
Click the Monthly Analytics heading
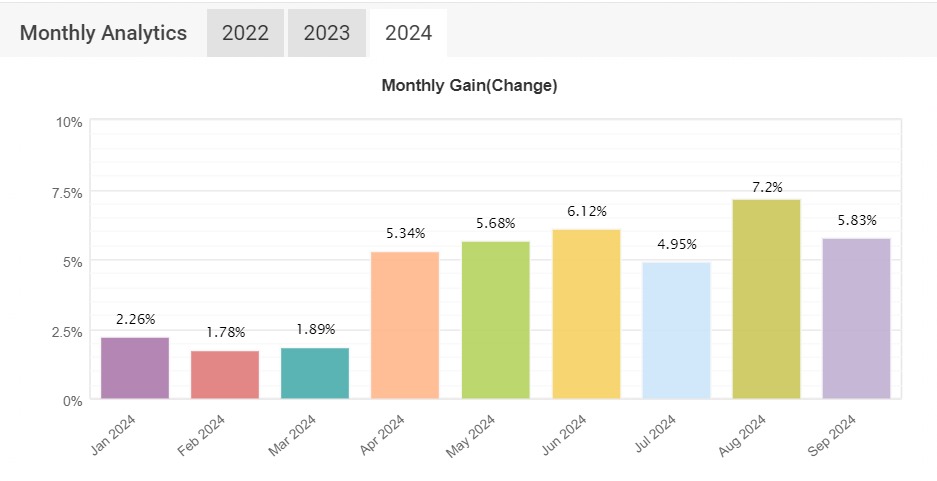[x=103, y=33]
